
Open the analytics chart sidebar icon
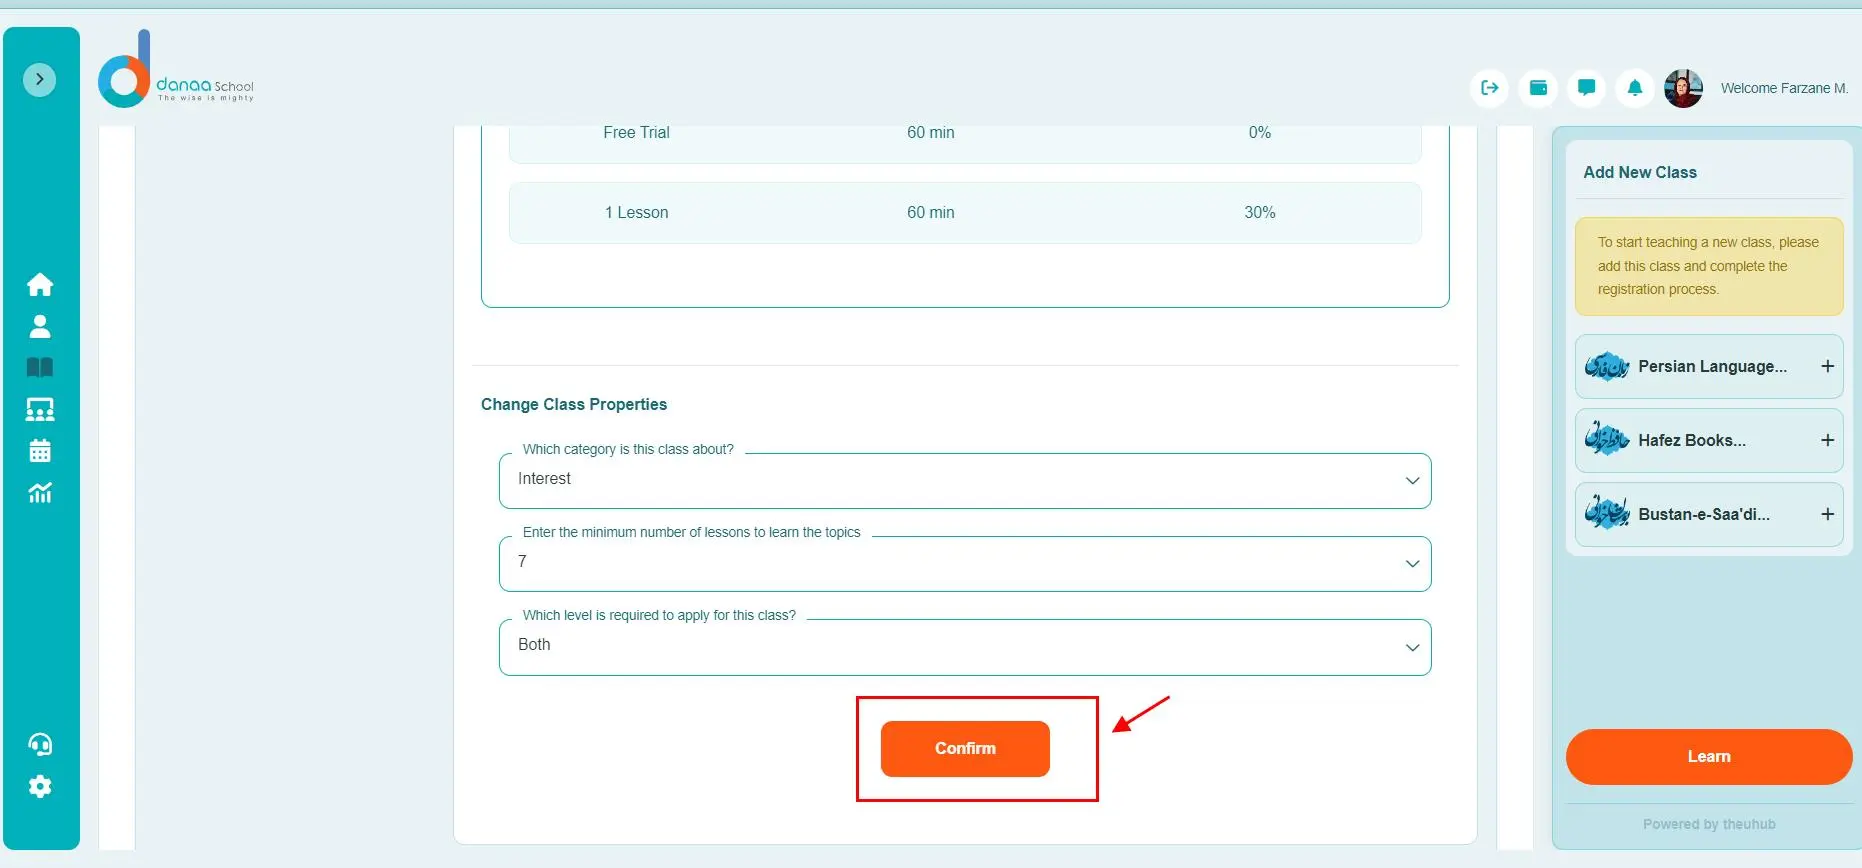(40, 493)
